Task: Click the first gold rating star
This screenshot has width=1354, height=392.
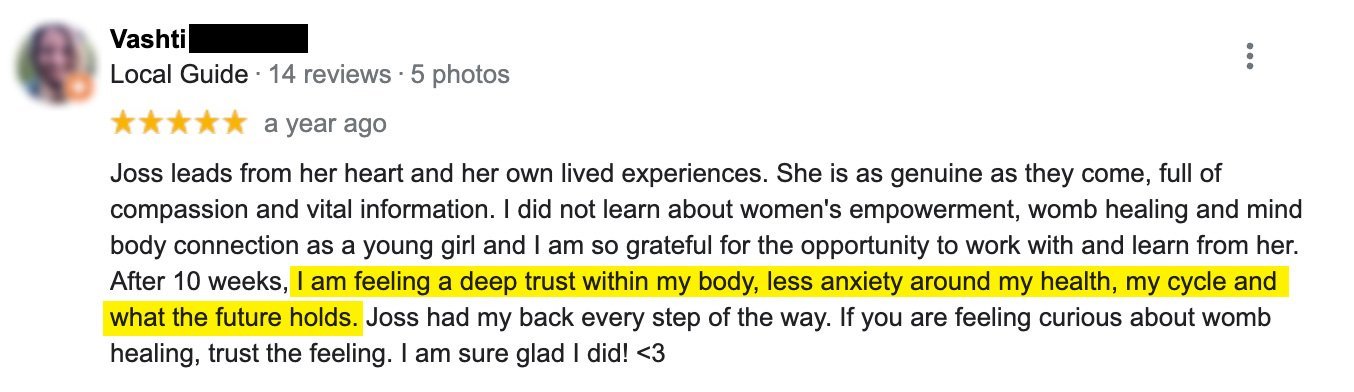Action: click(124, 123)
